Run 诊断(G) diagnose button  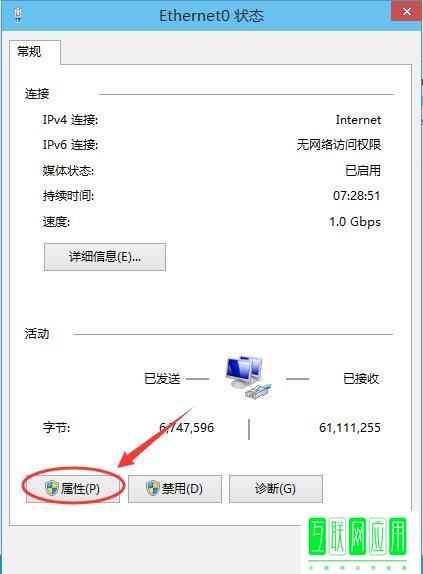coord(276,488)
